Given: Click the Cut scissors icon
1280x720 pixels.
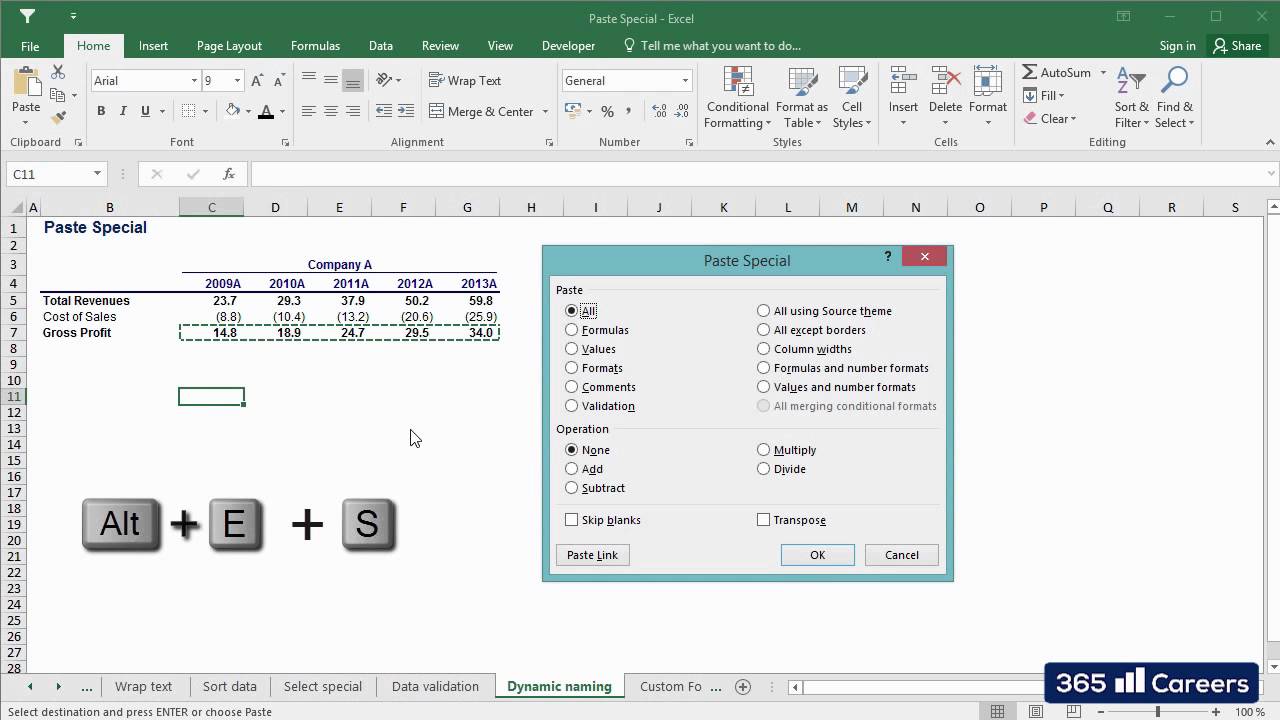Looking at the screenshot, I should (58, 73).
